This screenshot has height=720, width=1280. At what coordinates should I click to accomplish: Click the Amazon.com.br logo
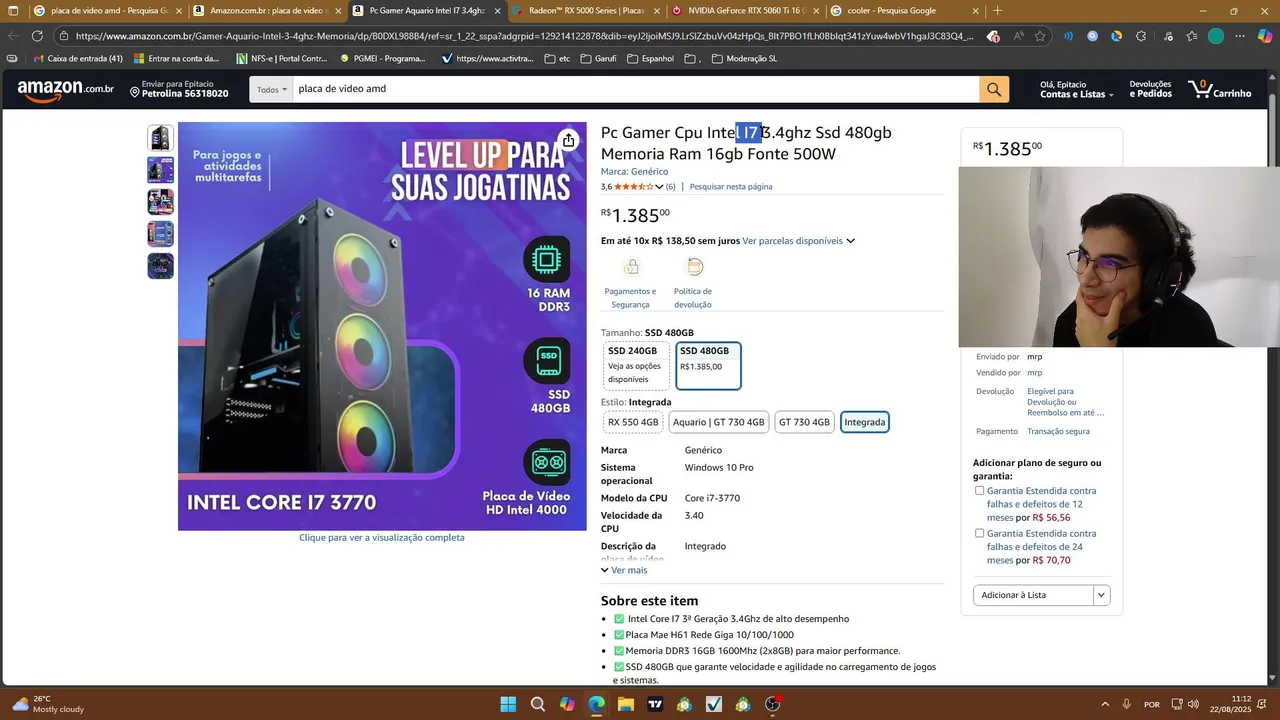(66, 89)
